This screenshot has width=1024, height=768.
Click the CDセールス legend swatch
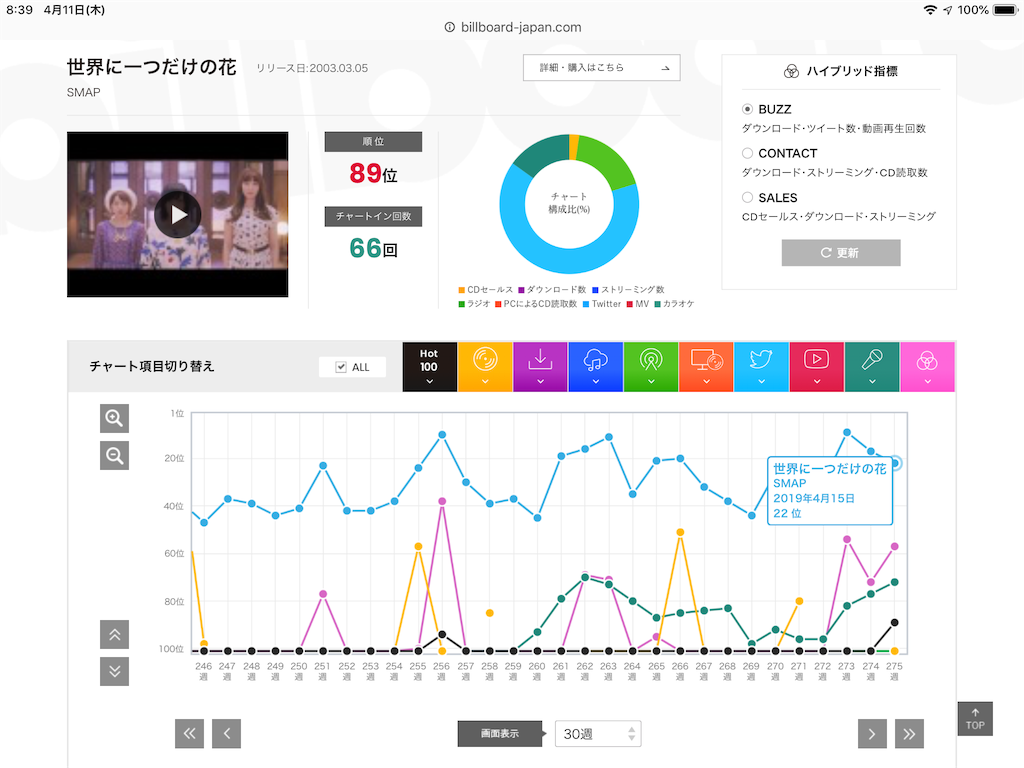(x=462, y=290)
